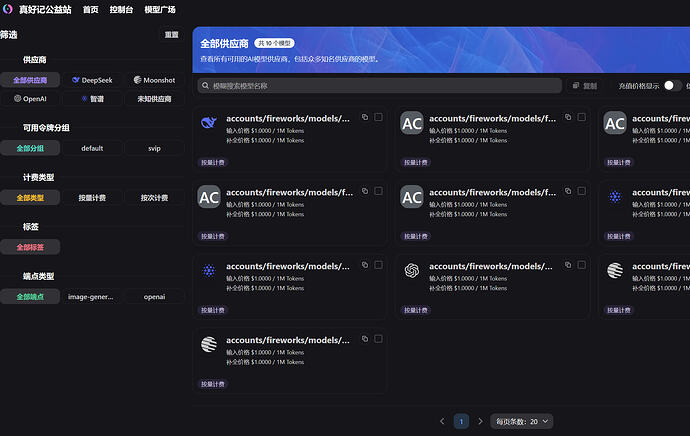Click the Moonshot striped icon on the last-row card
The image size is (690, 436).
[209, 344]
